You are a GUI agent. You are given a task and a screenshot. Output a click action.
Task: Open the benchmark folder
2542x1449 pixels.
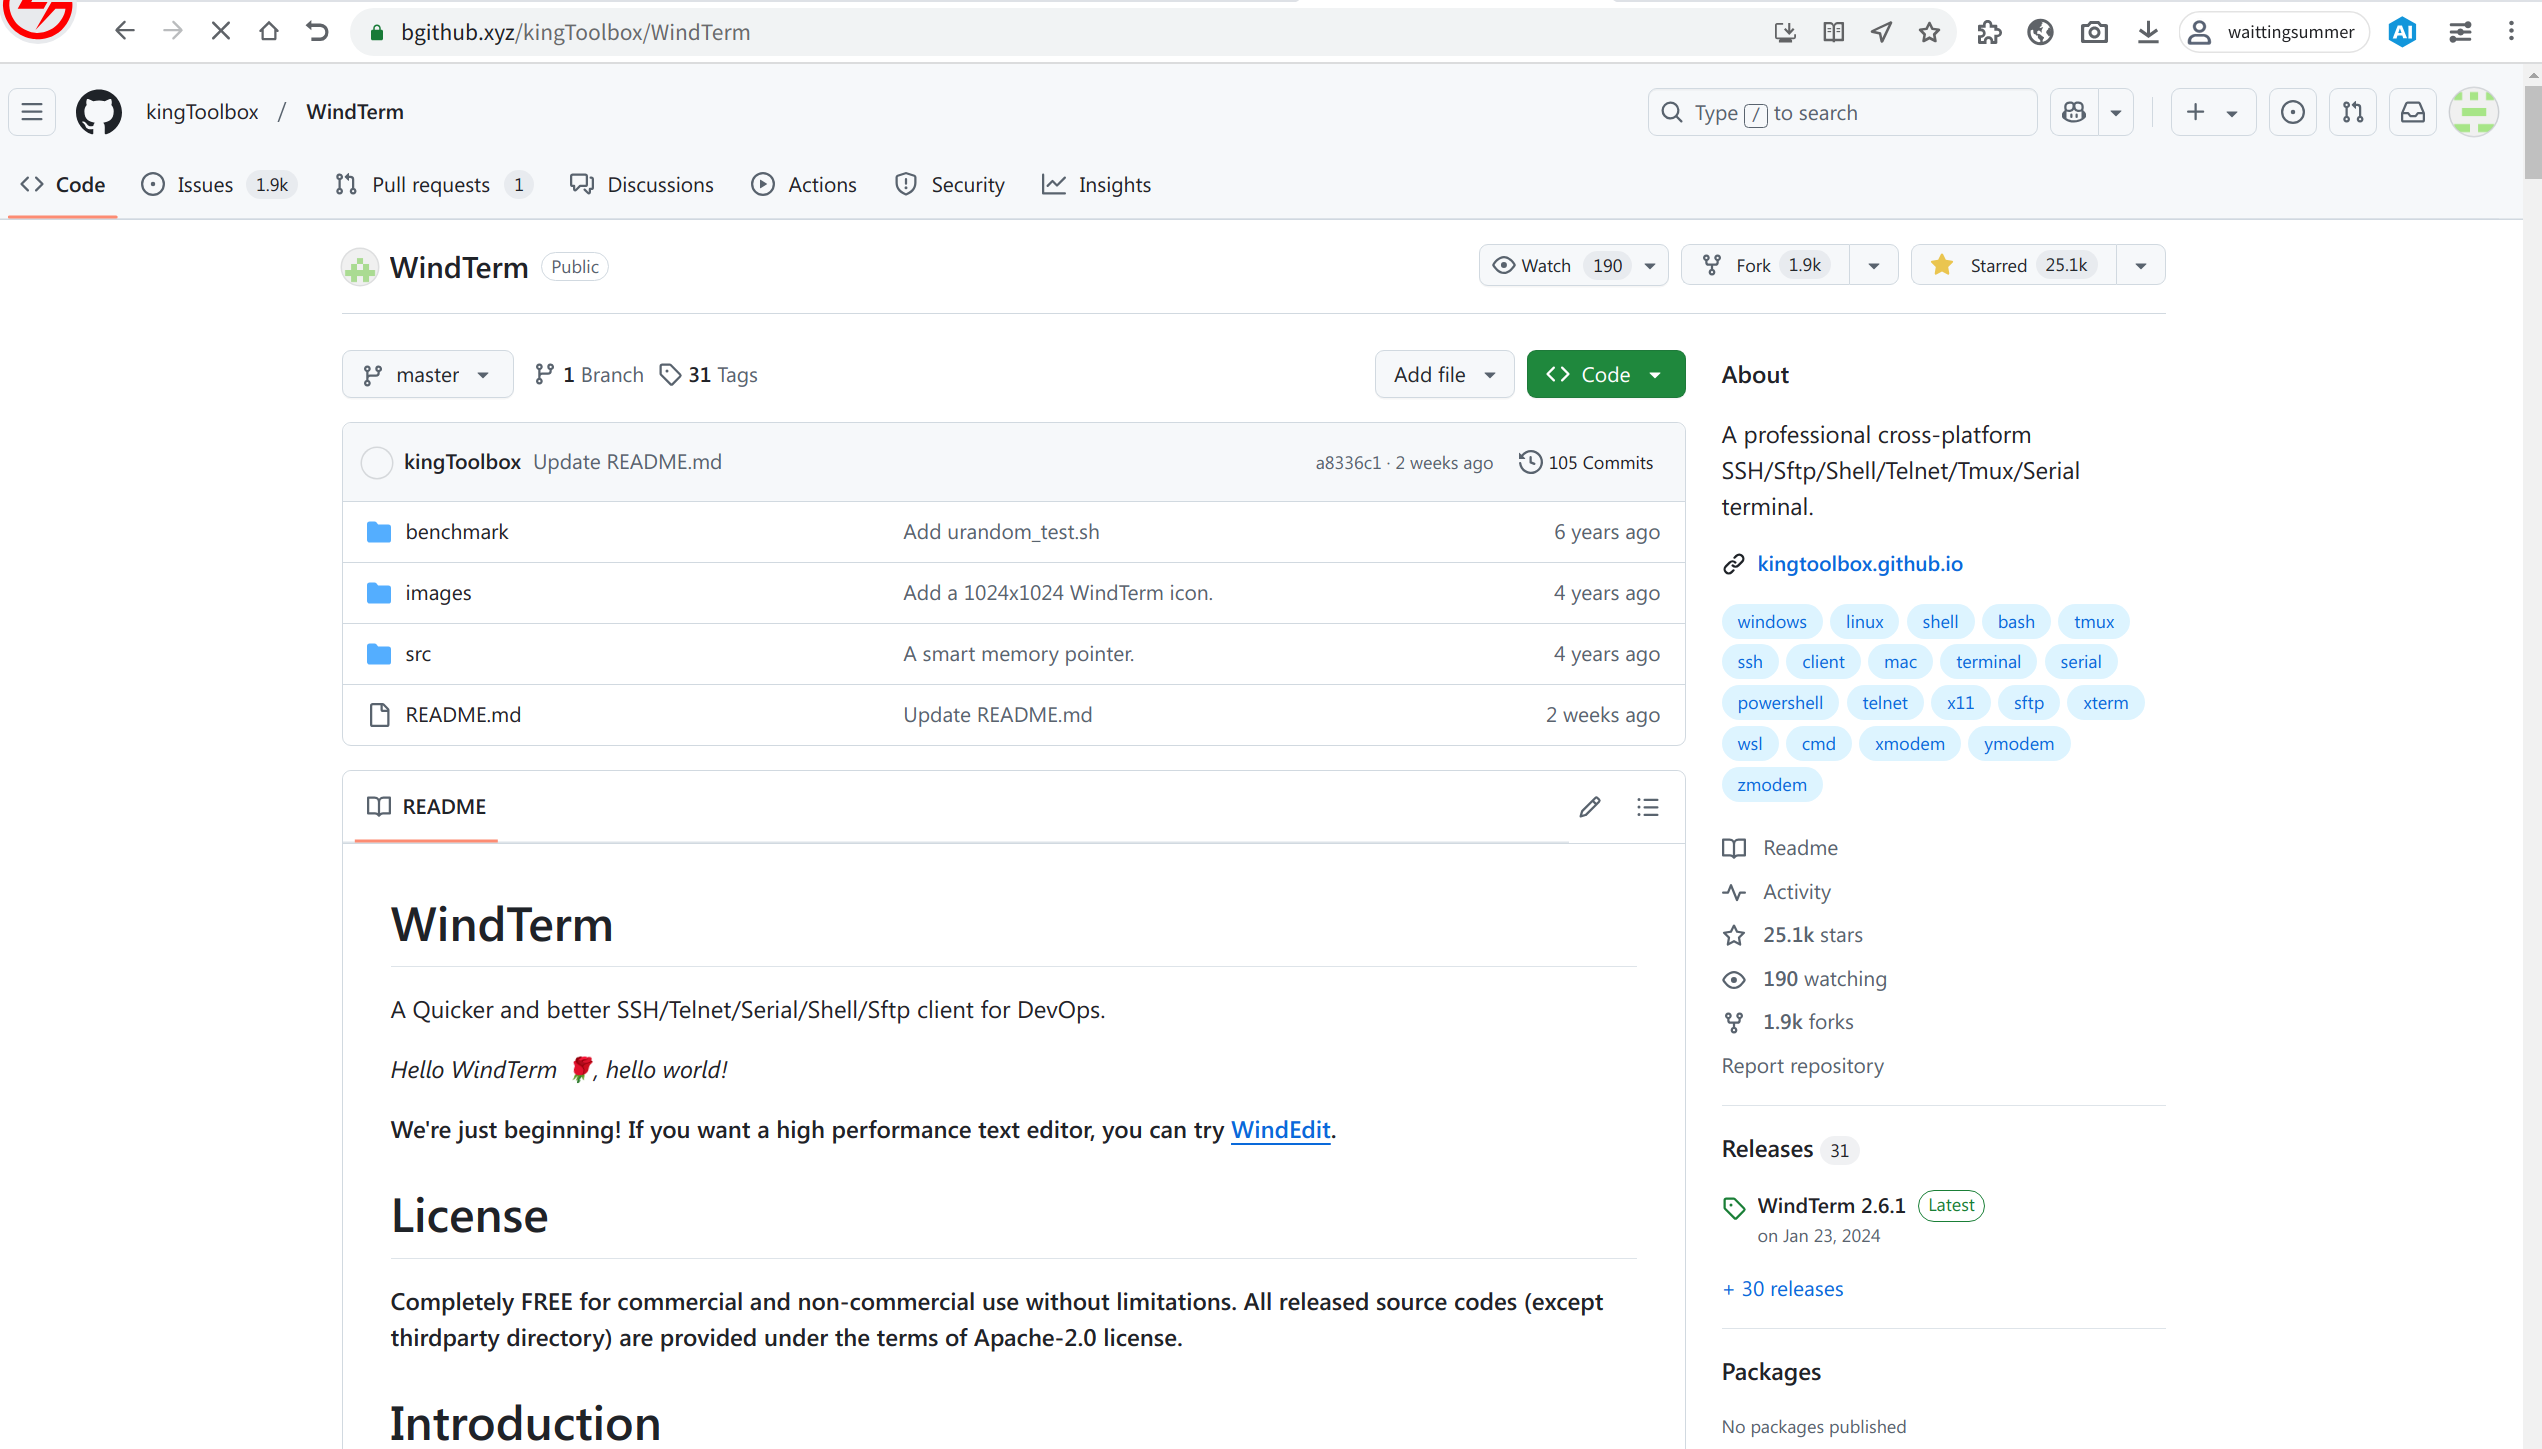[x=457, y=532]
